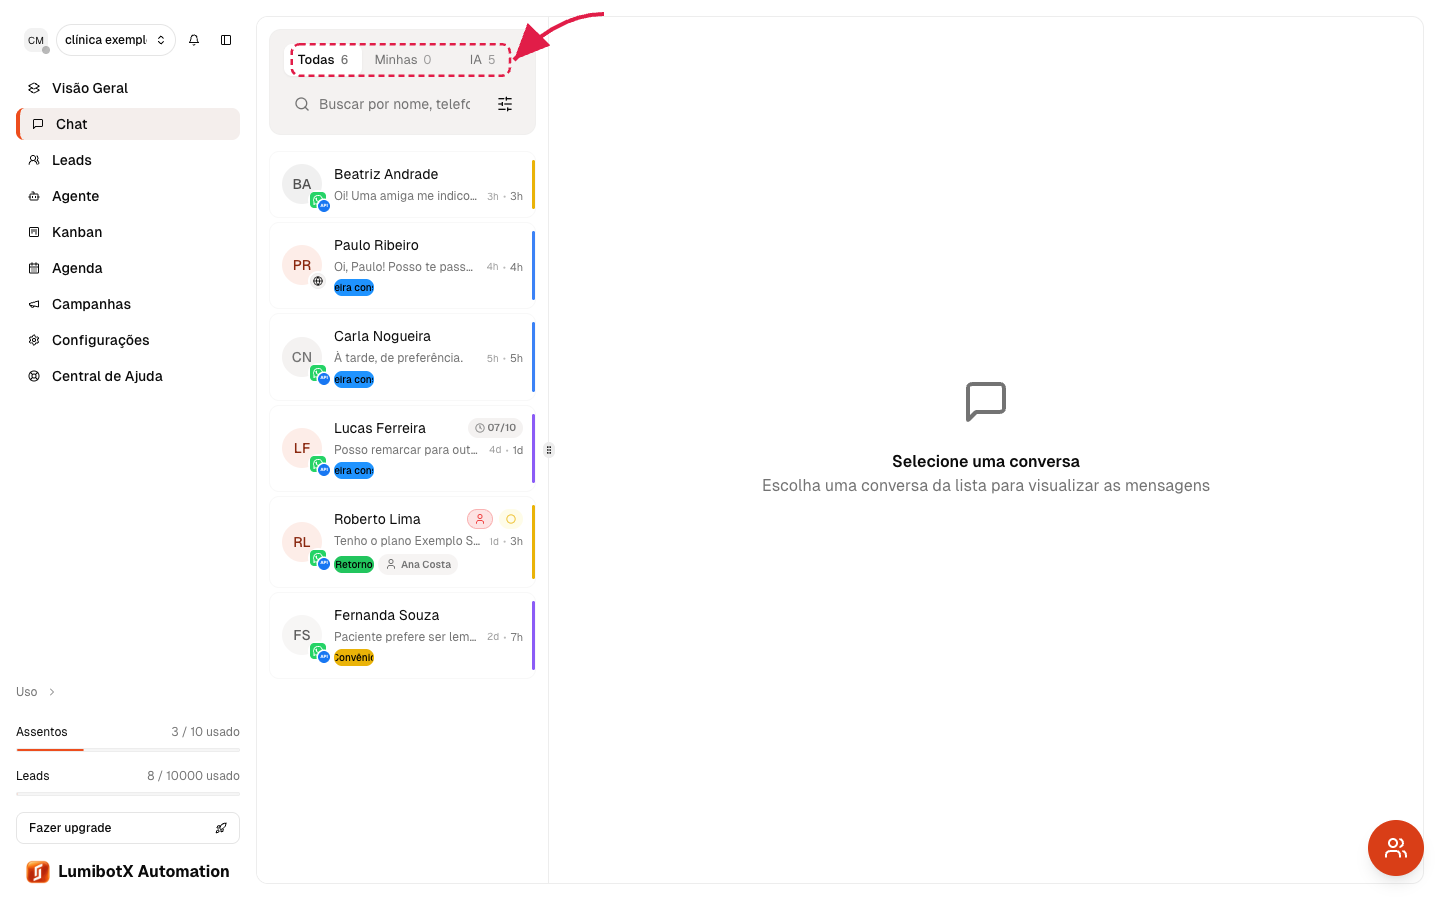The image size is (1440, 900).
Task: Click the CM workspace avatar
Action: point(36,40)
